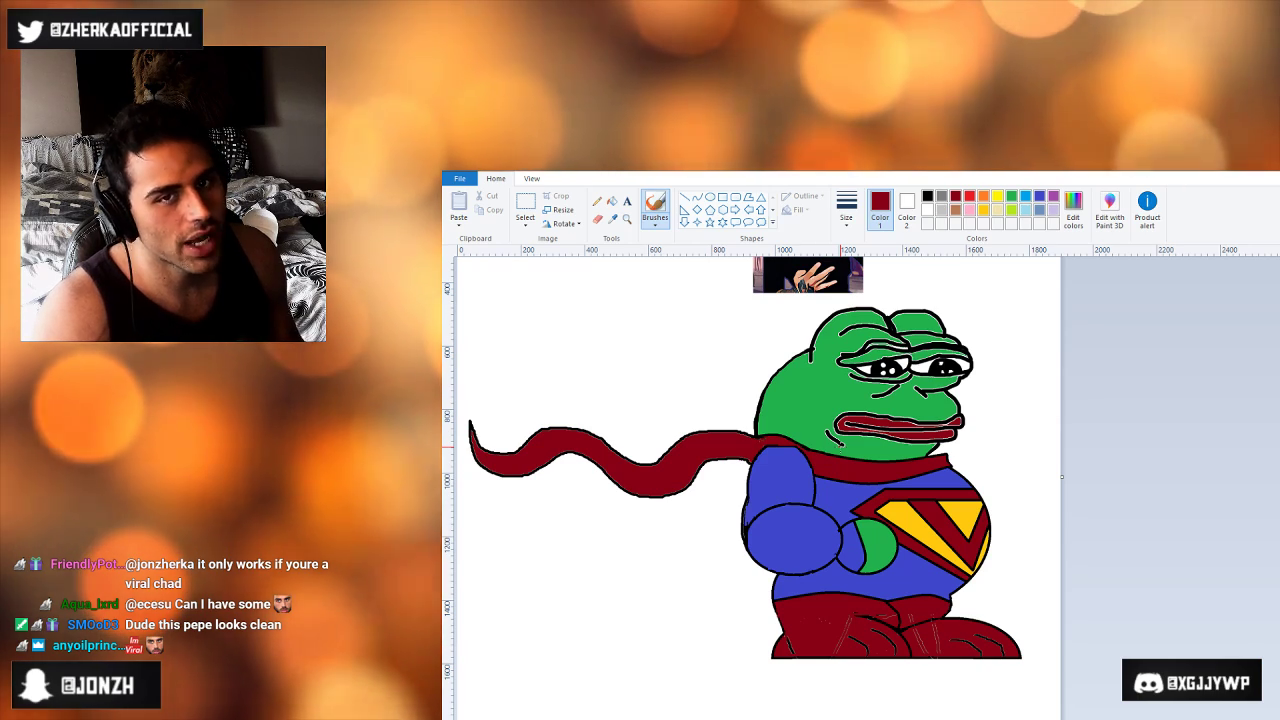This screenshot has height=720, width=1280.
Task: Pick the Curve shape
Action: [x=697, y=197]
